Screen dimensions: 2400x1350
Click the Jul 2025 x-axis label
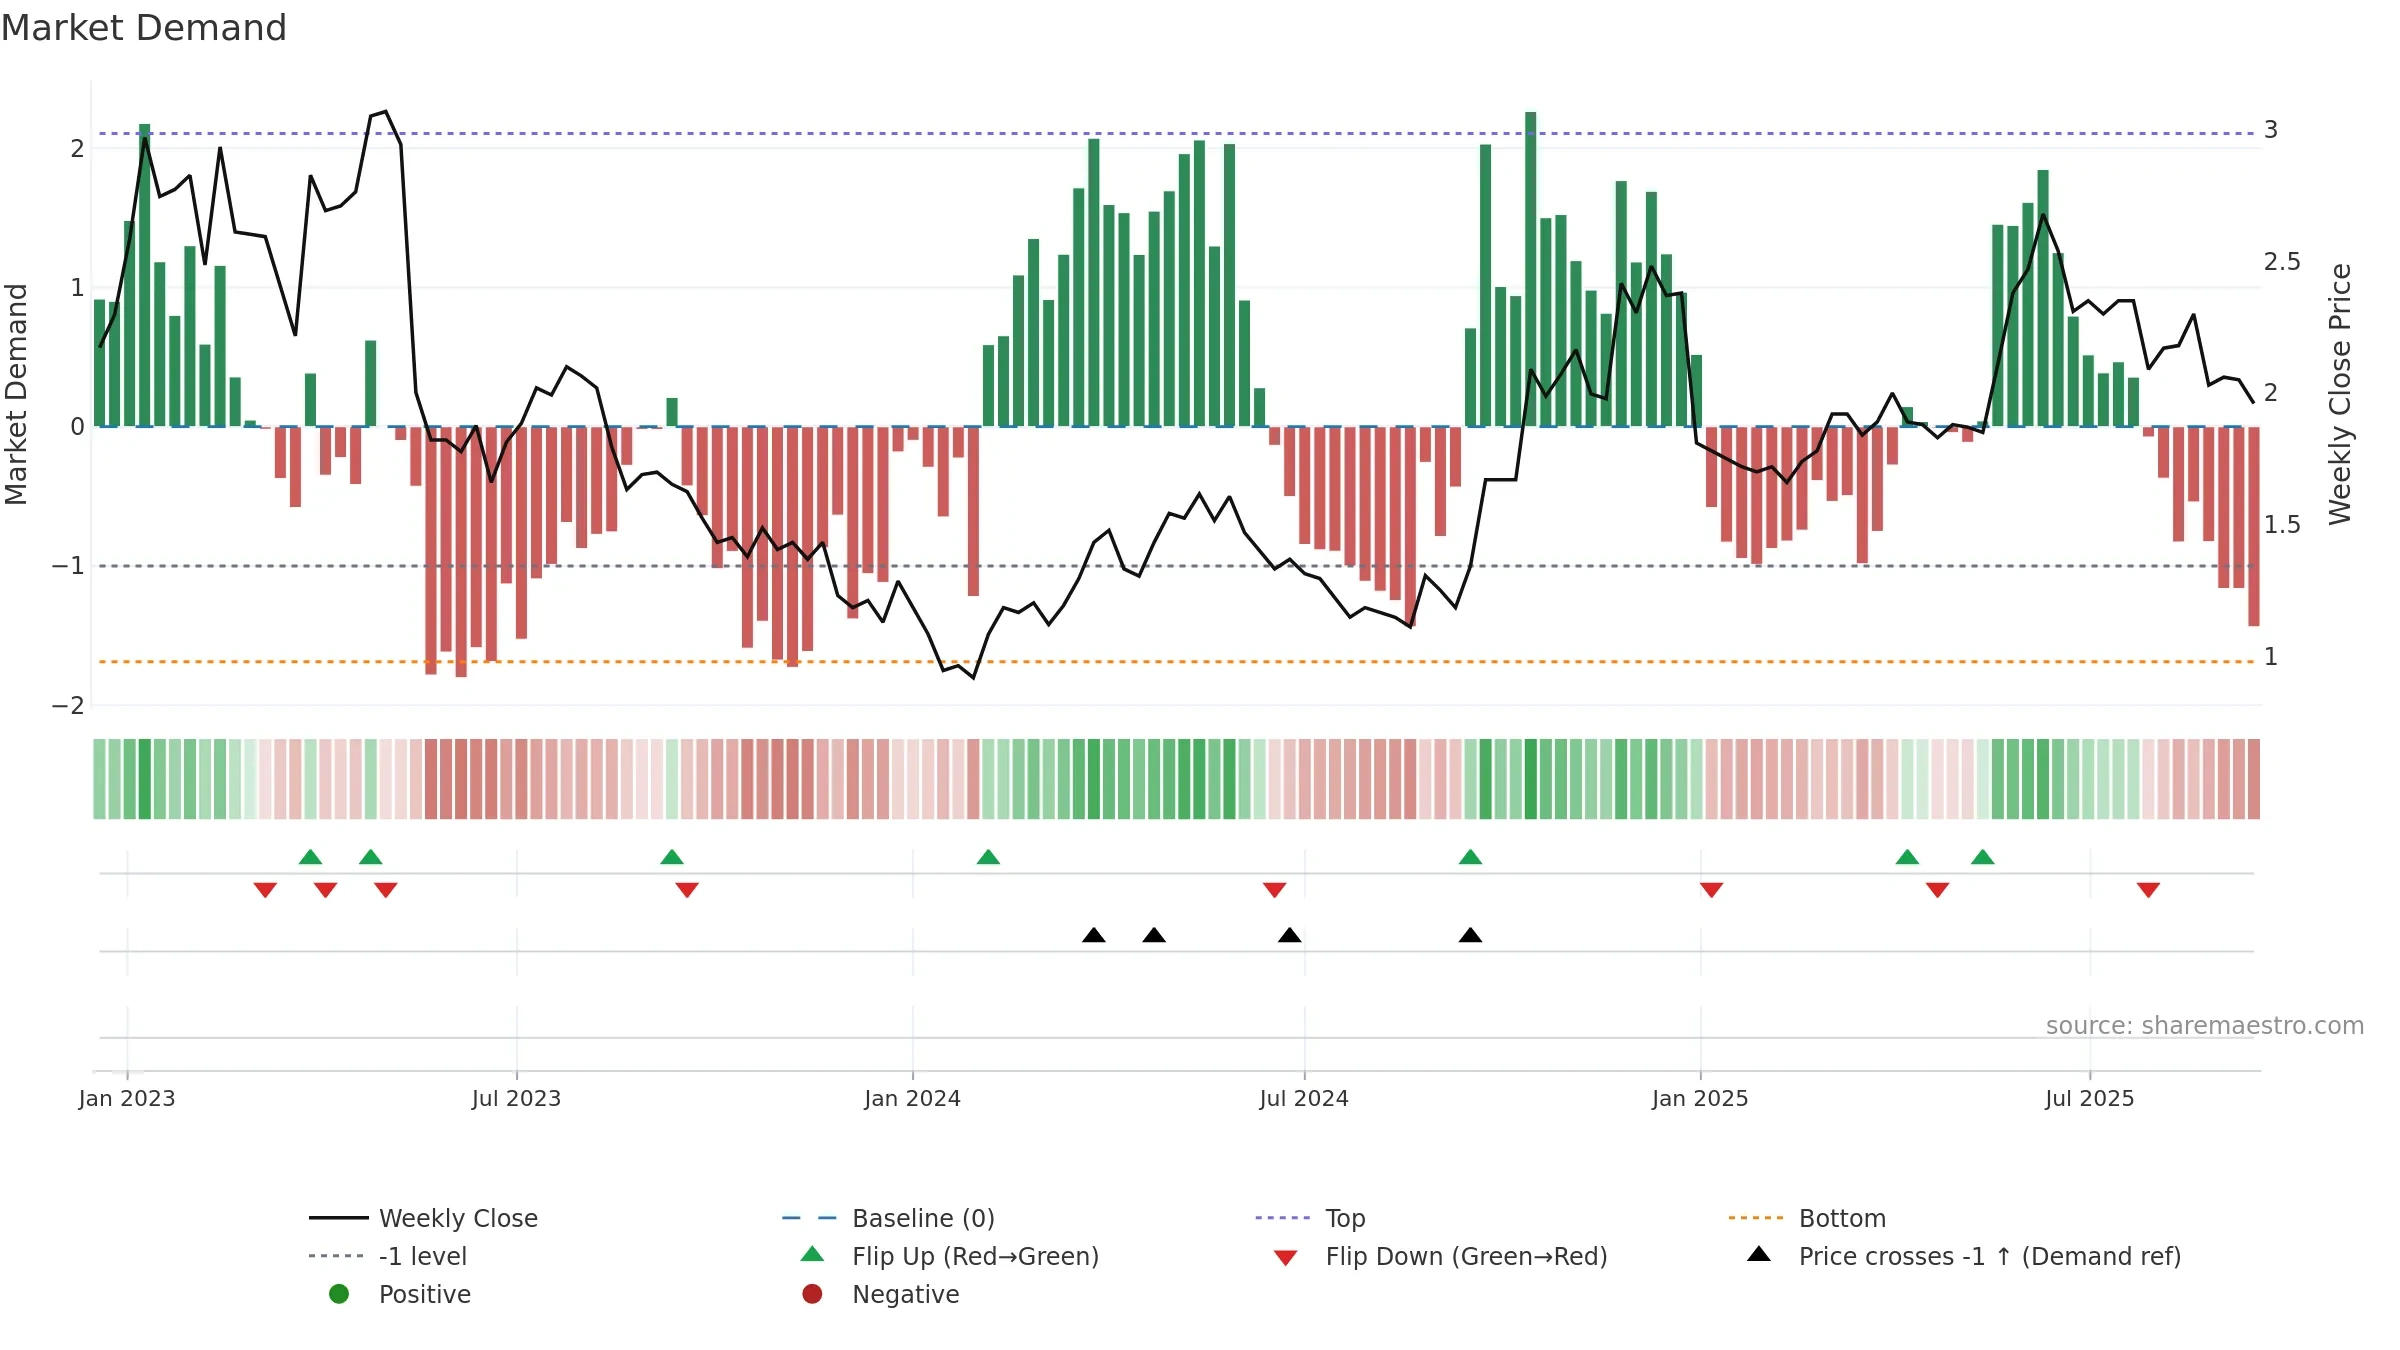(x=2089, y=1098)
